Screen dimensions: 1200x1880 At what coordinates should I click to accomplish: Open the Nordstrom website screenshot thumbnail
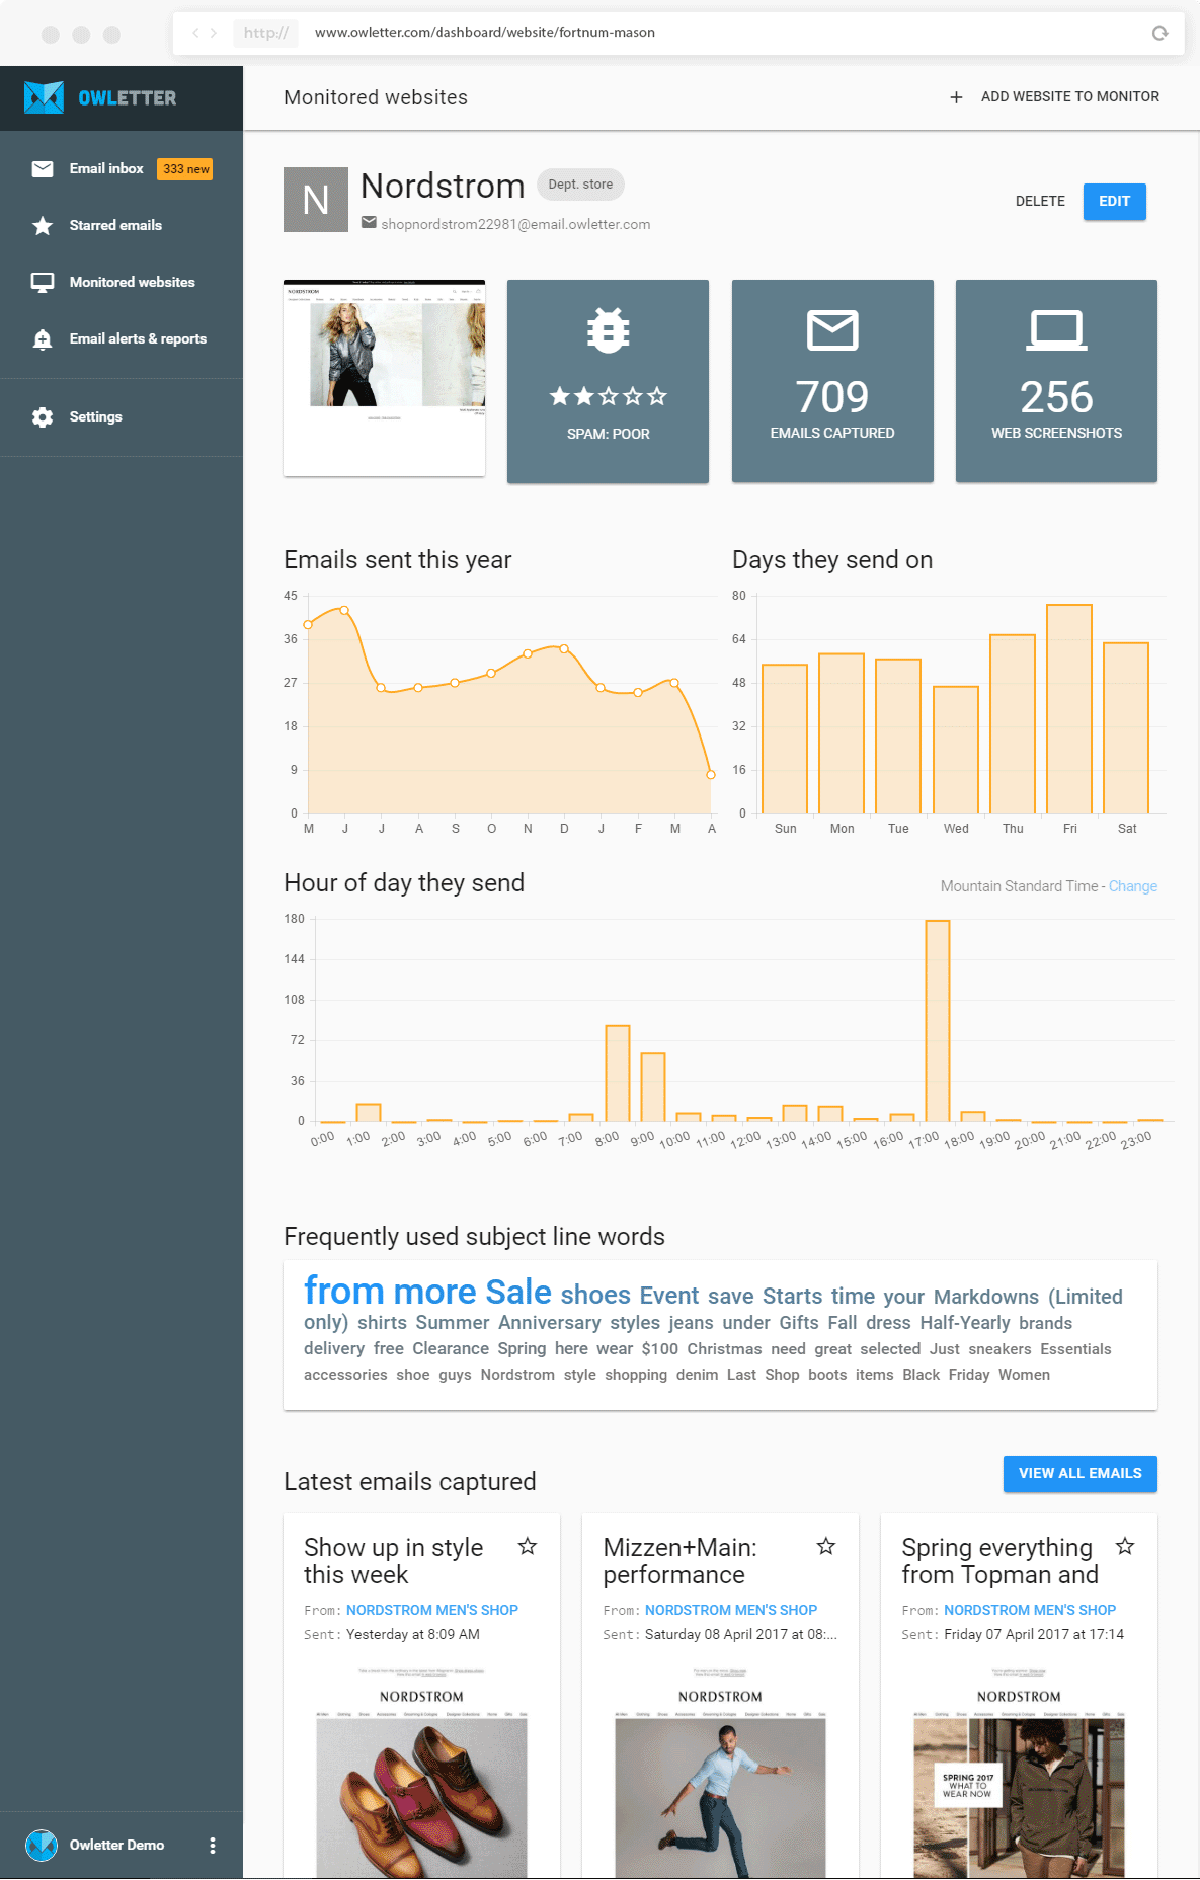coord(385,378)
